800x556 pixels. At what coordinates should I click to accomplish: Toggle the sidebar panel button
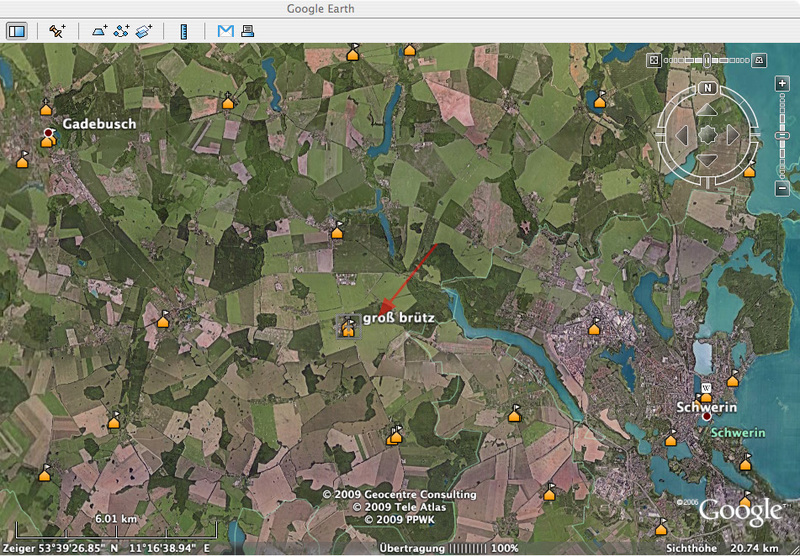coord(17,31)
